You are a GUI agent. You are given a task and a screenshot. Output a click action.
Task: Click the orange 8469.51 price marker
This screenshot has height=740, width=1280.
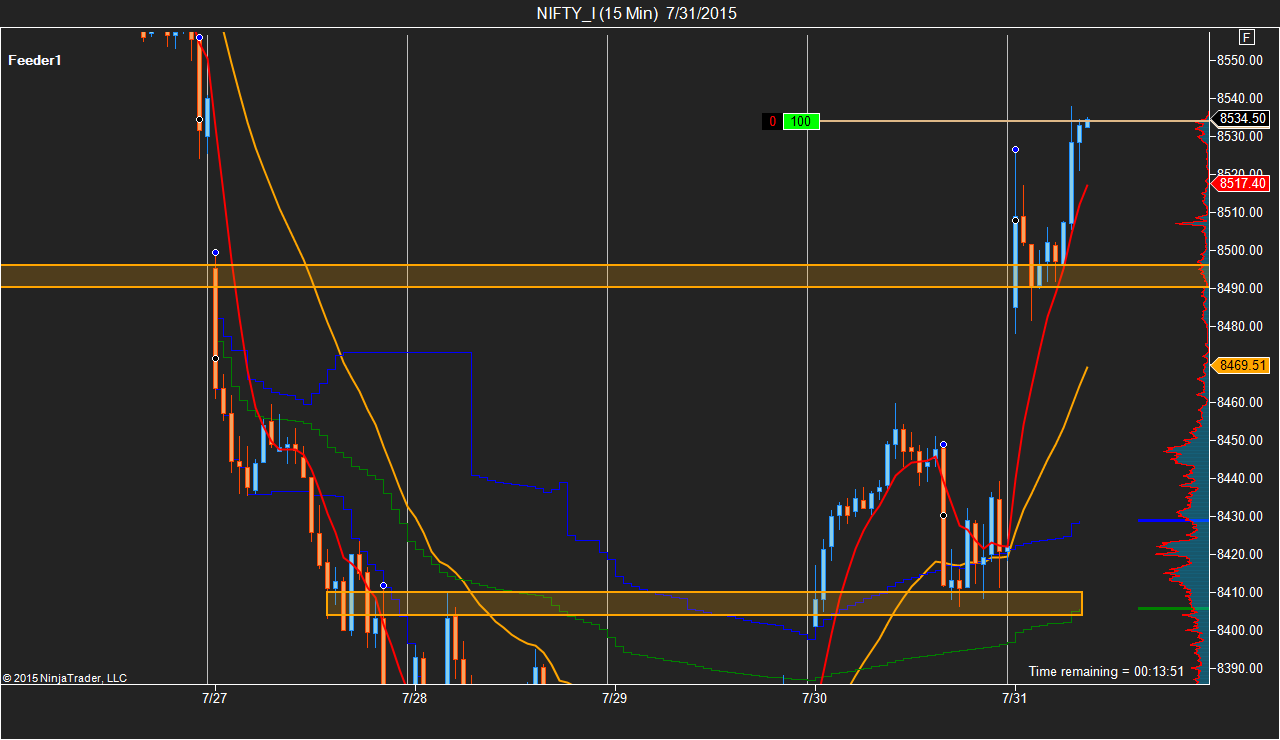(x=1242, y=366)
